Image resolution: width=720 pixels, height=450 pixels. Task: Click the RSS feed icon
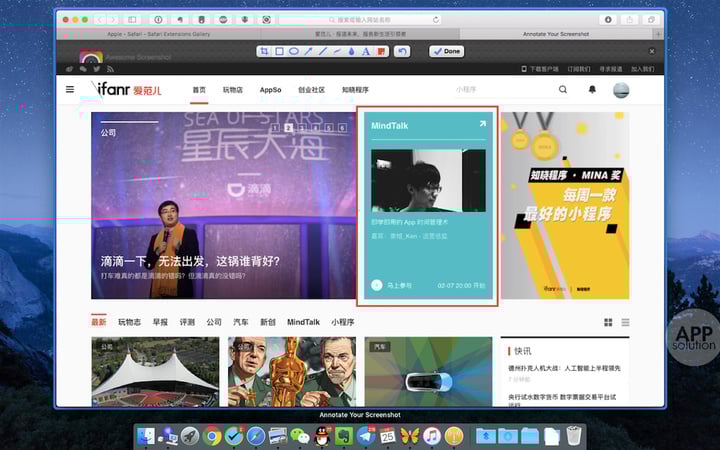tap(110, 69)
